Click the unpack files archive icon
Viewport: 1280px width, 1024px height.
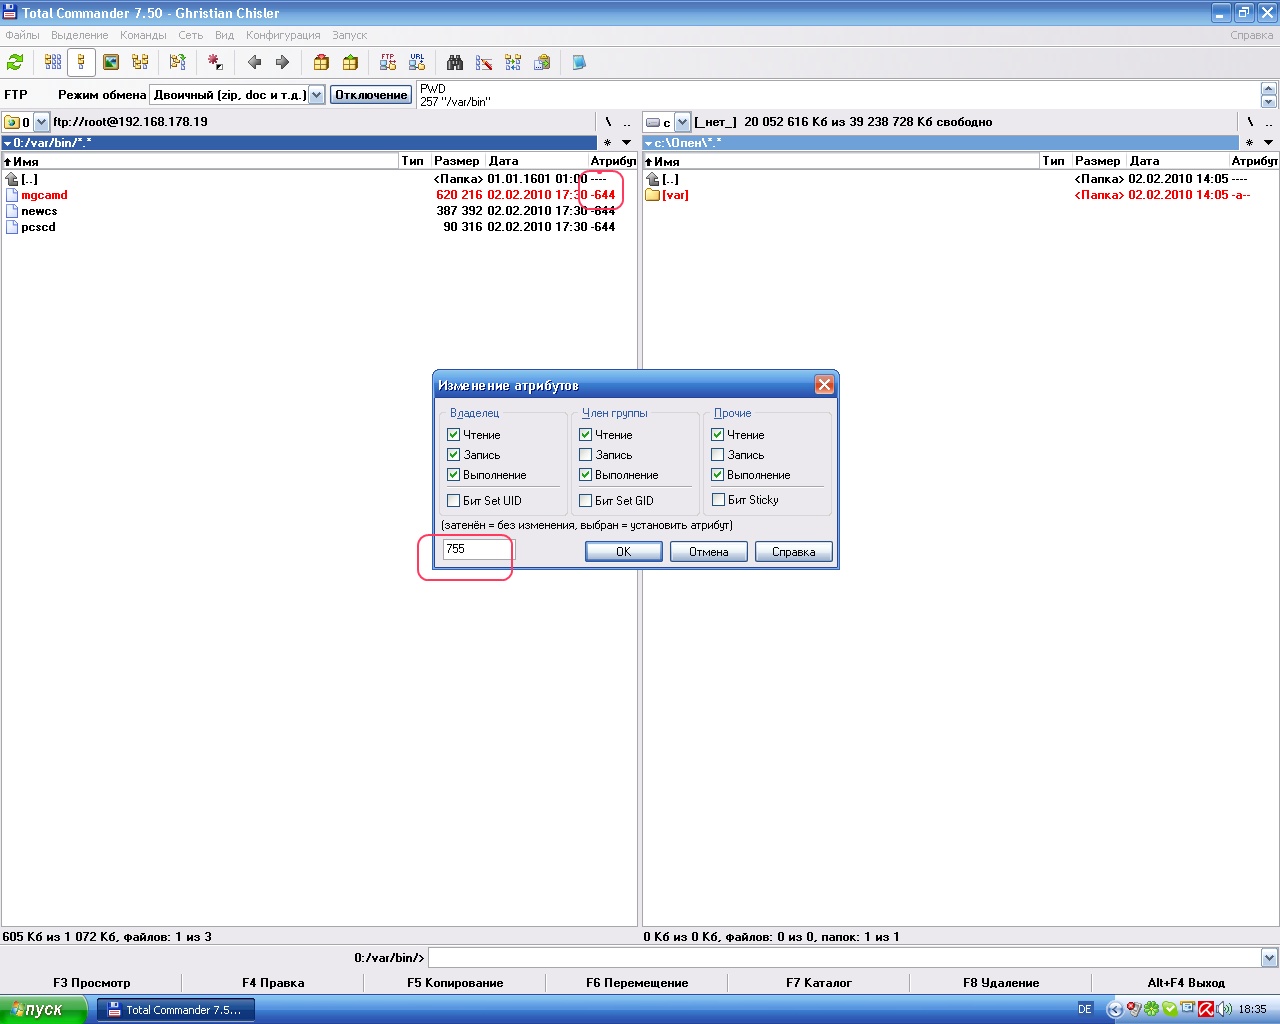350,62
